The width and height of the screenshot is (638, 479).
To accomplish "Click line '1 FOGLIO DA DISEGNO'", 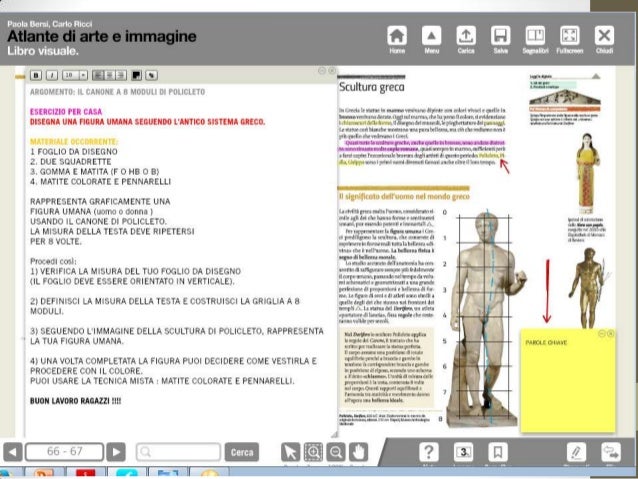I will [x=74, y=151].
